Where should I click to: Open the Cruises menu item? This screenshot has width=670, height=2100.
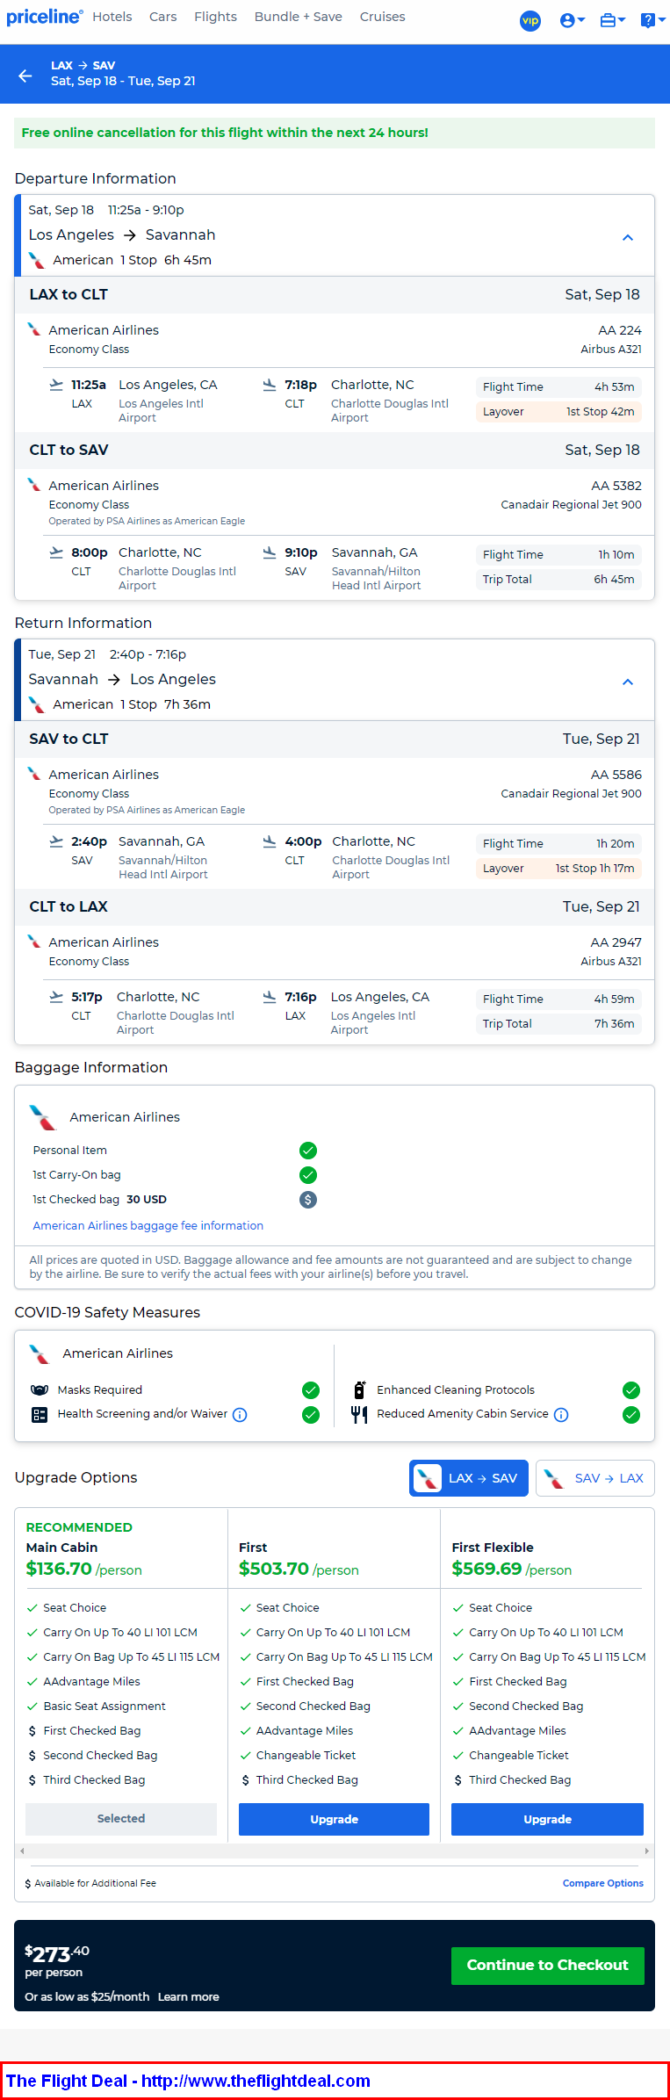click(x=382, y=17)
